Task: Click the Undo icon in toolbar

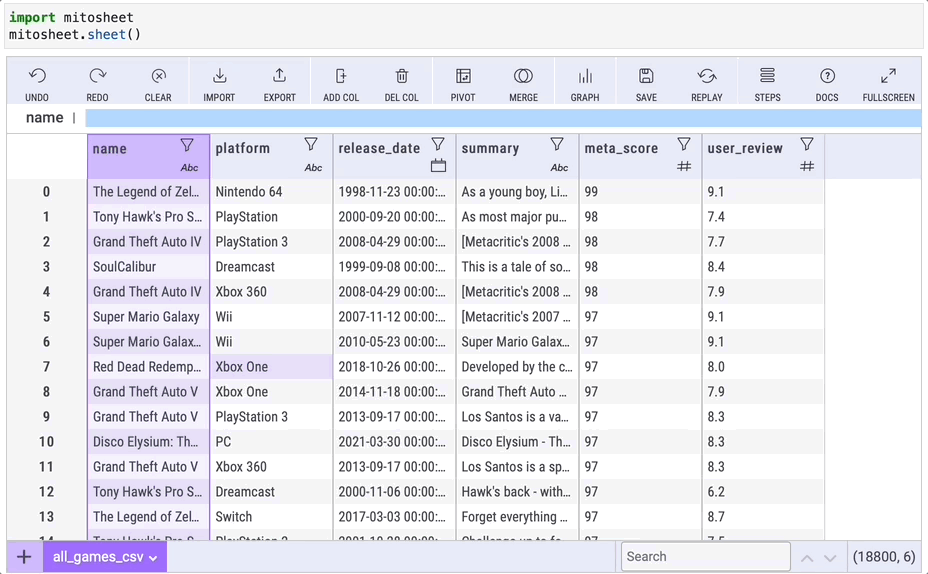Action: 37,77
